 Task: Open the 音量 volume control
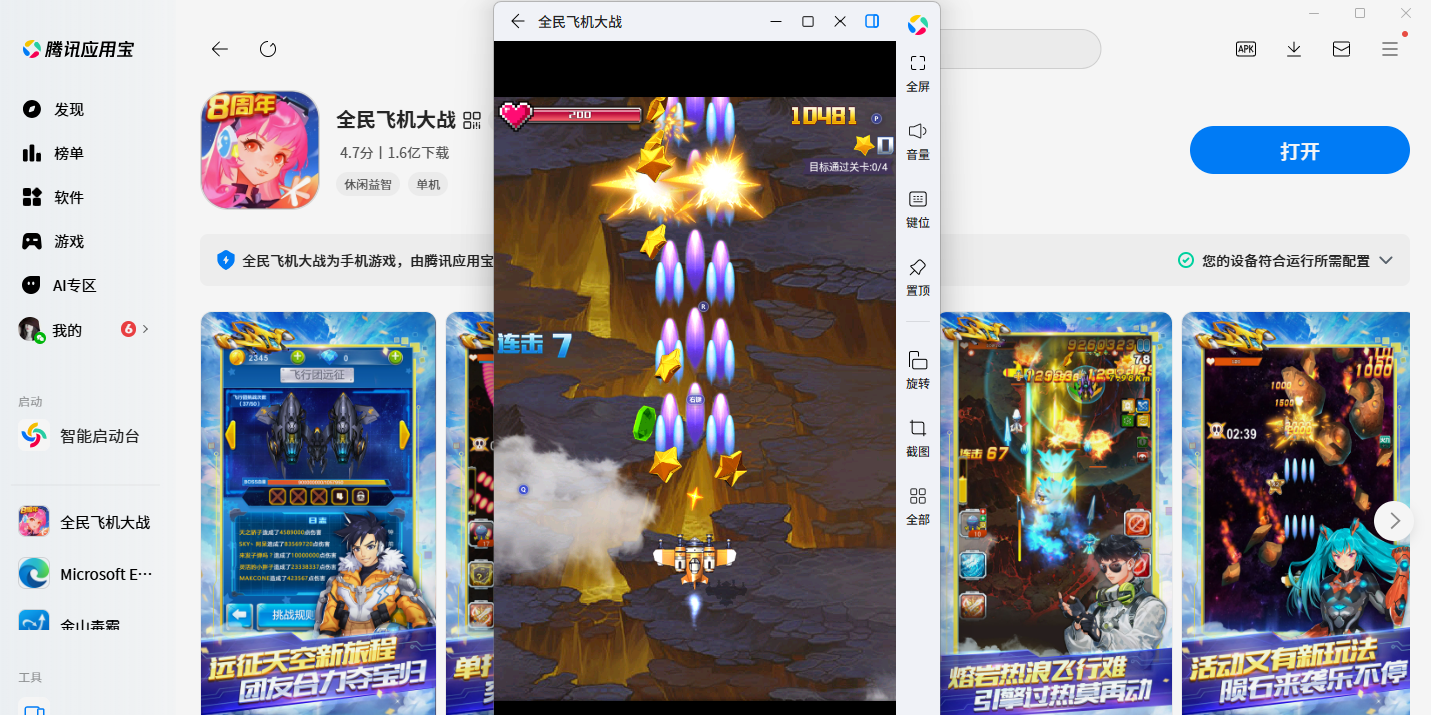tap(918, 141)
